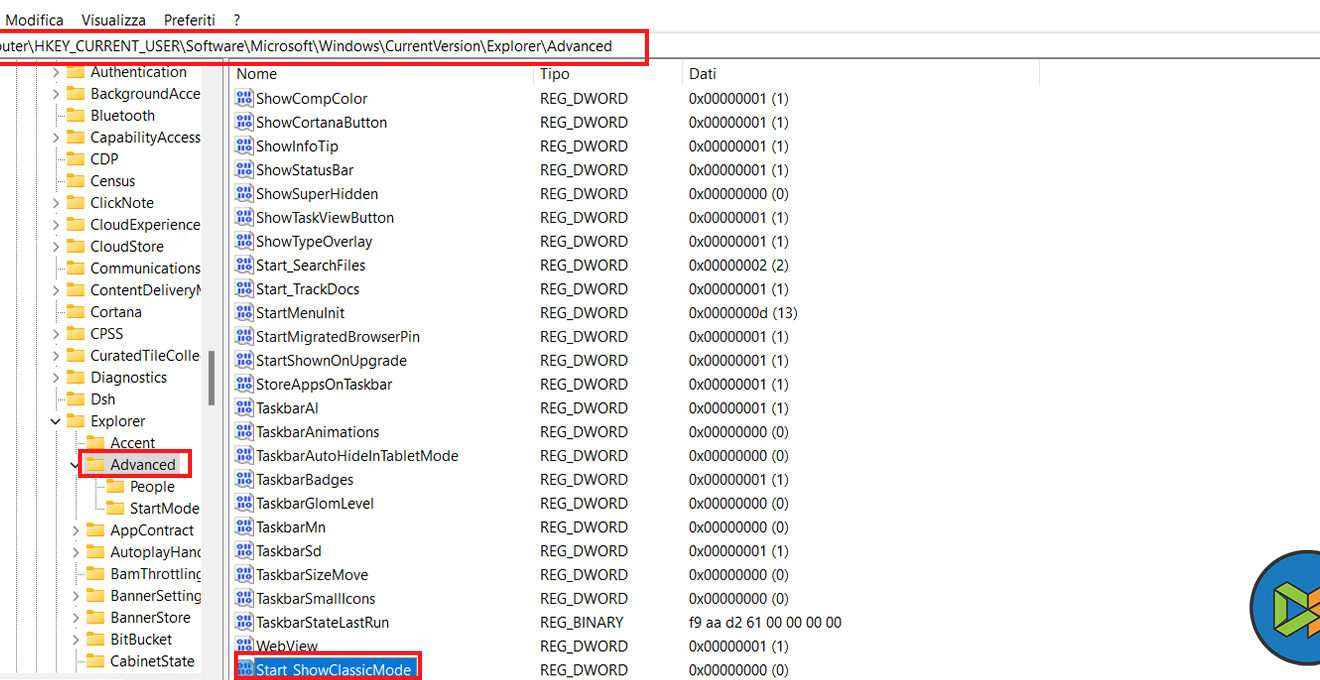The image size is (1320, 680).
Task: Select the StartShownOnUpgrade value icon
Action: click(244, 360)
